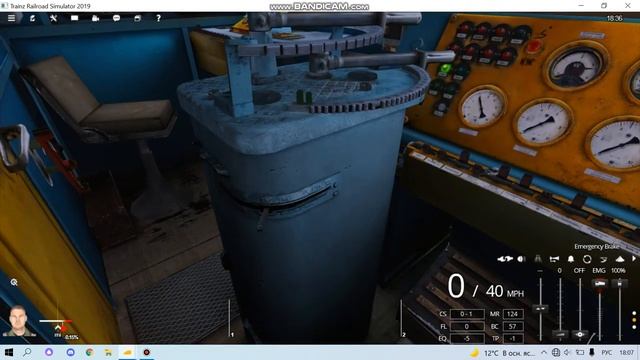Open the volume speaker tray icon
Viewport: 640px width, 360px height.
(568, 352)
